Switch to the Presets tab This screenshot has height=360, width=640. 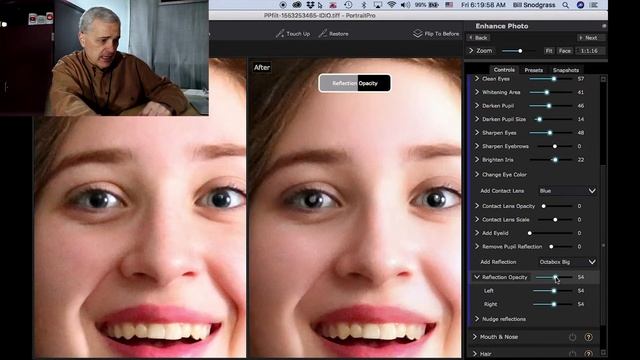[533, 70]
